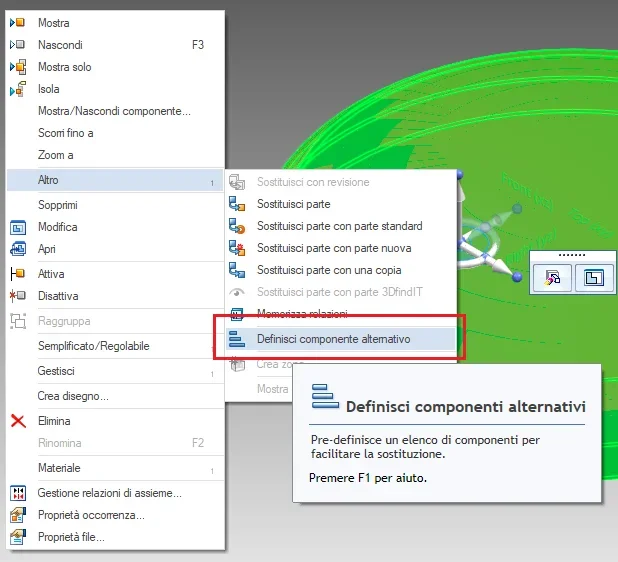Choose Semplificato/Regolabile from the menu
The image size is (618, 562).
(x=94, y=346)
